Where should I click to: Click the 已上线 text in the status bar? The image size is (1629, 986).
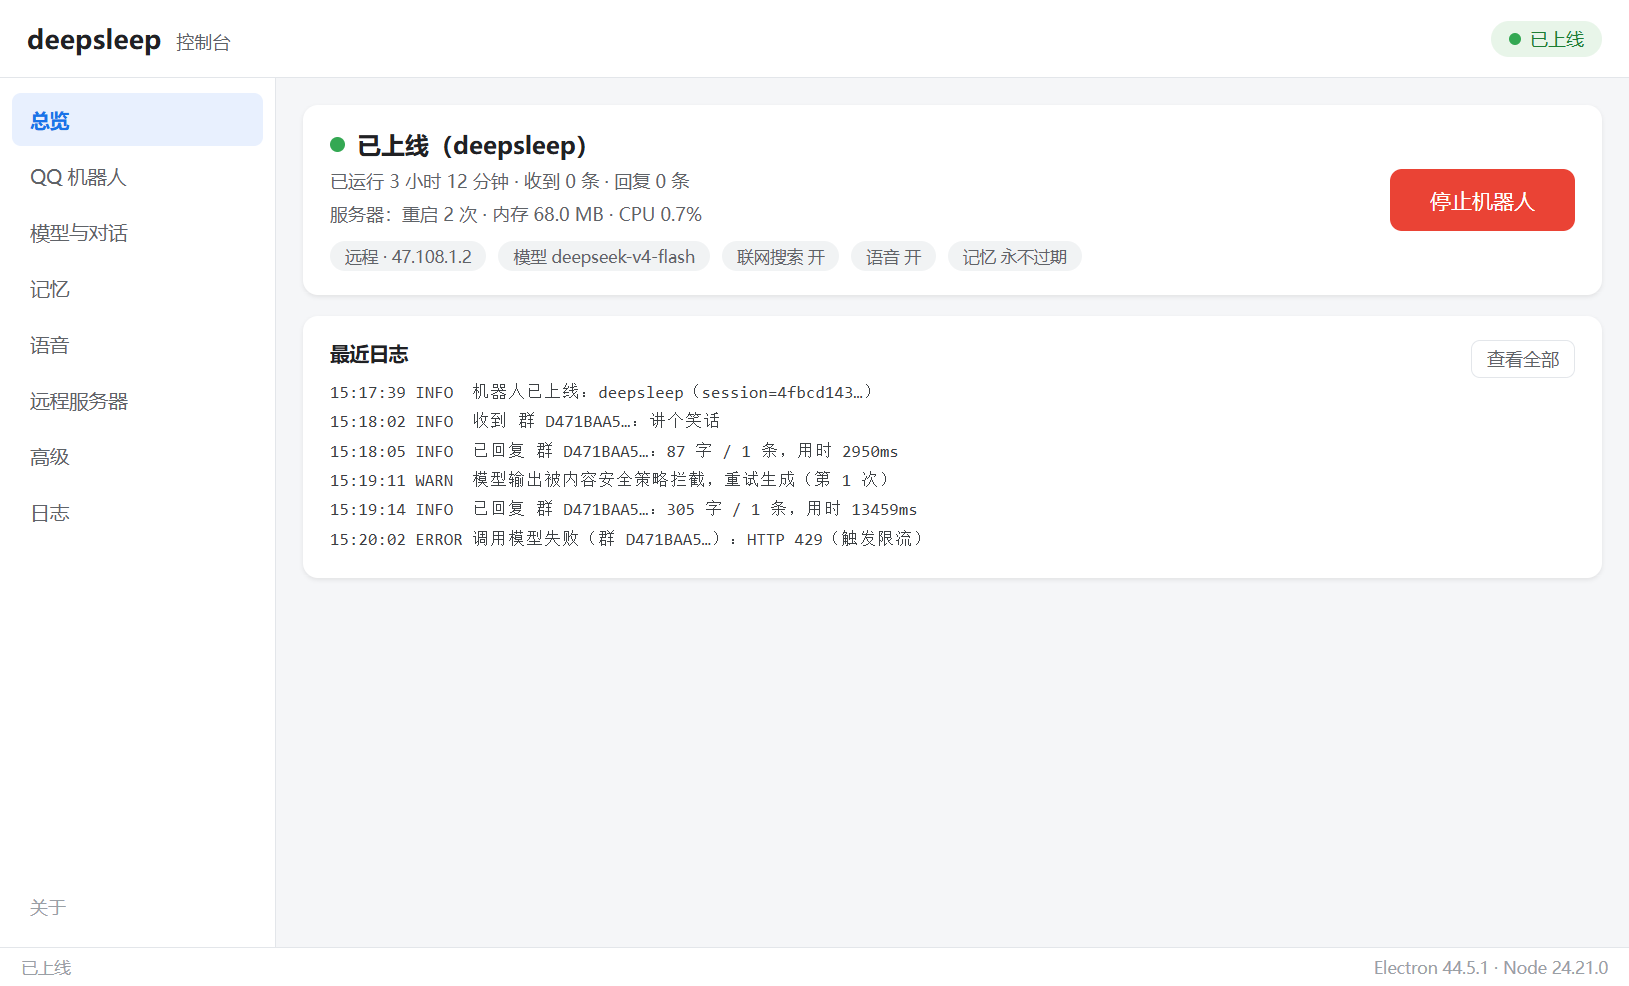(47, 967)
